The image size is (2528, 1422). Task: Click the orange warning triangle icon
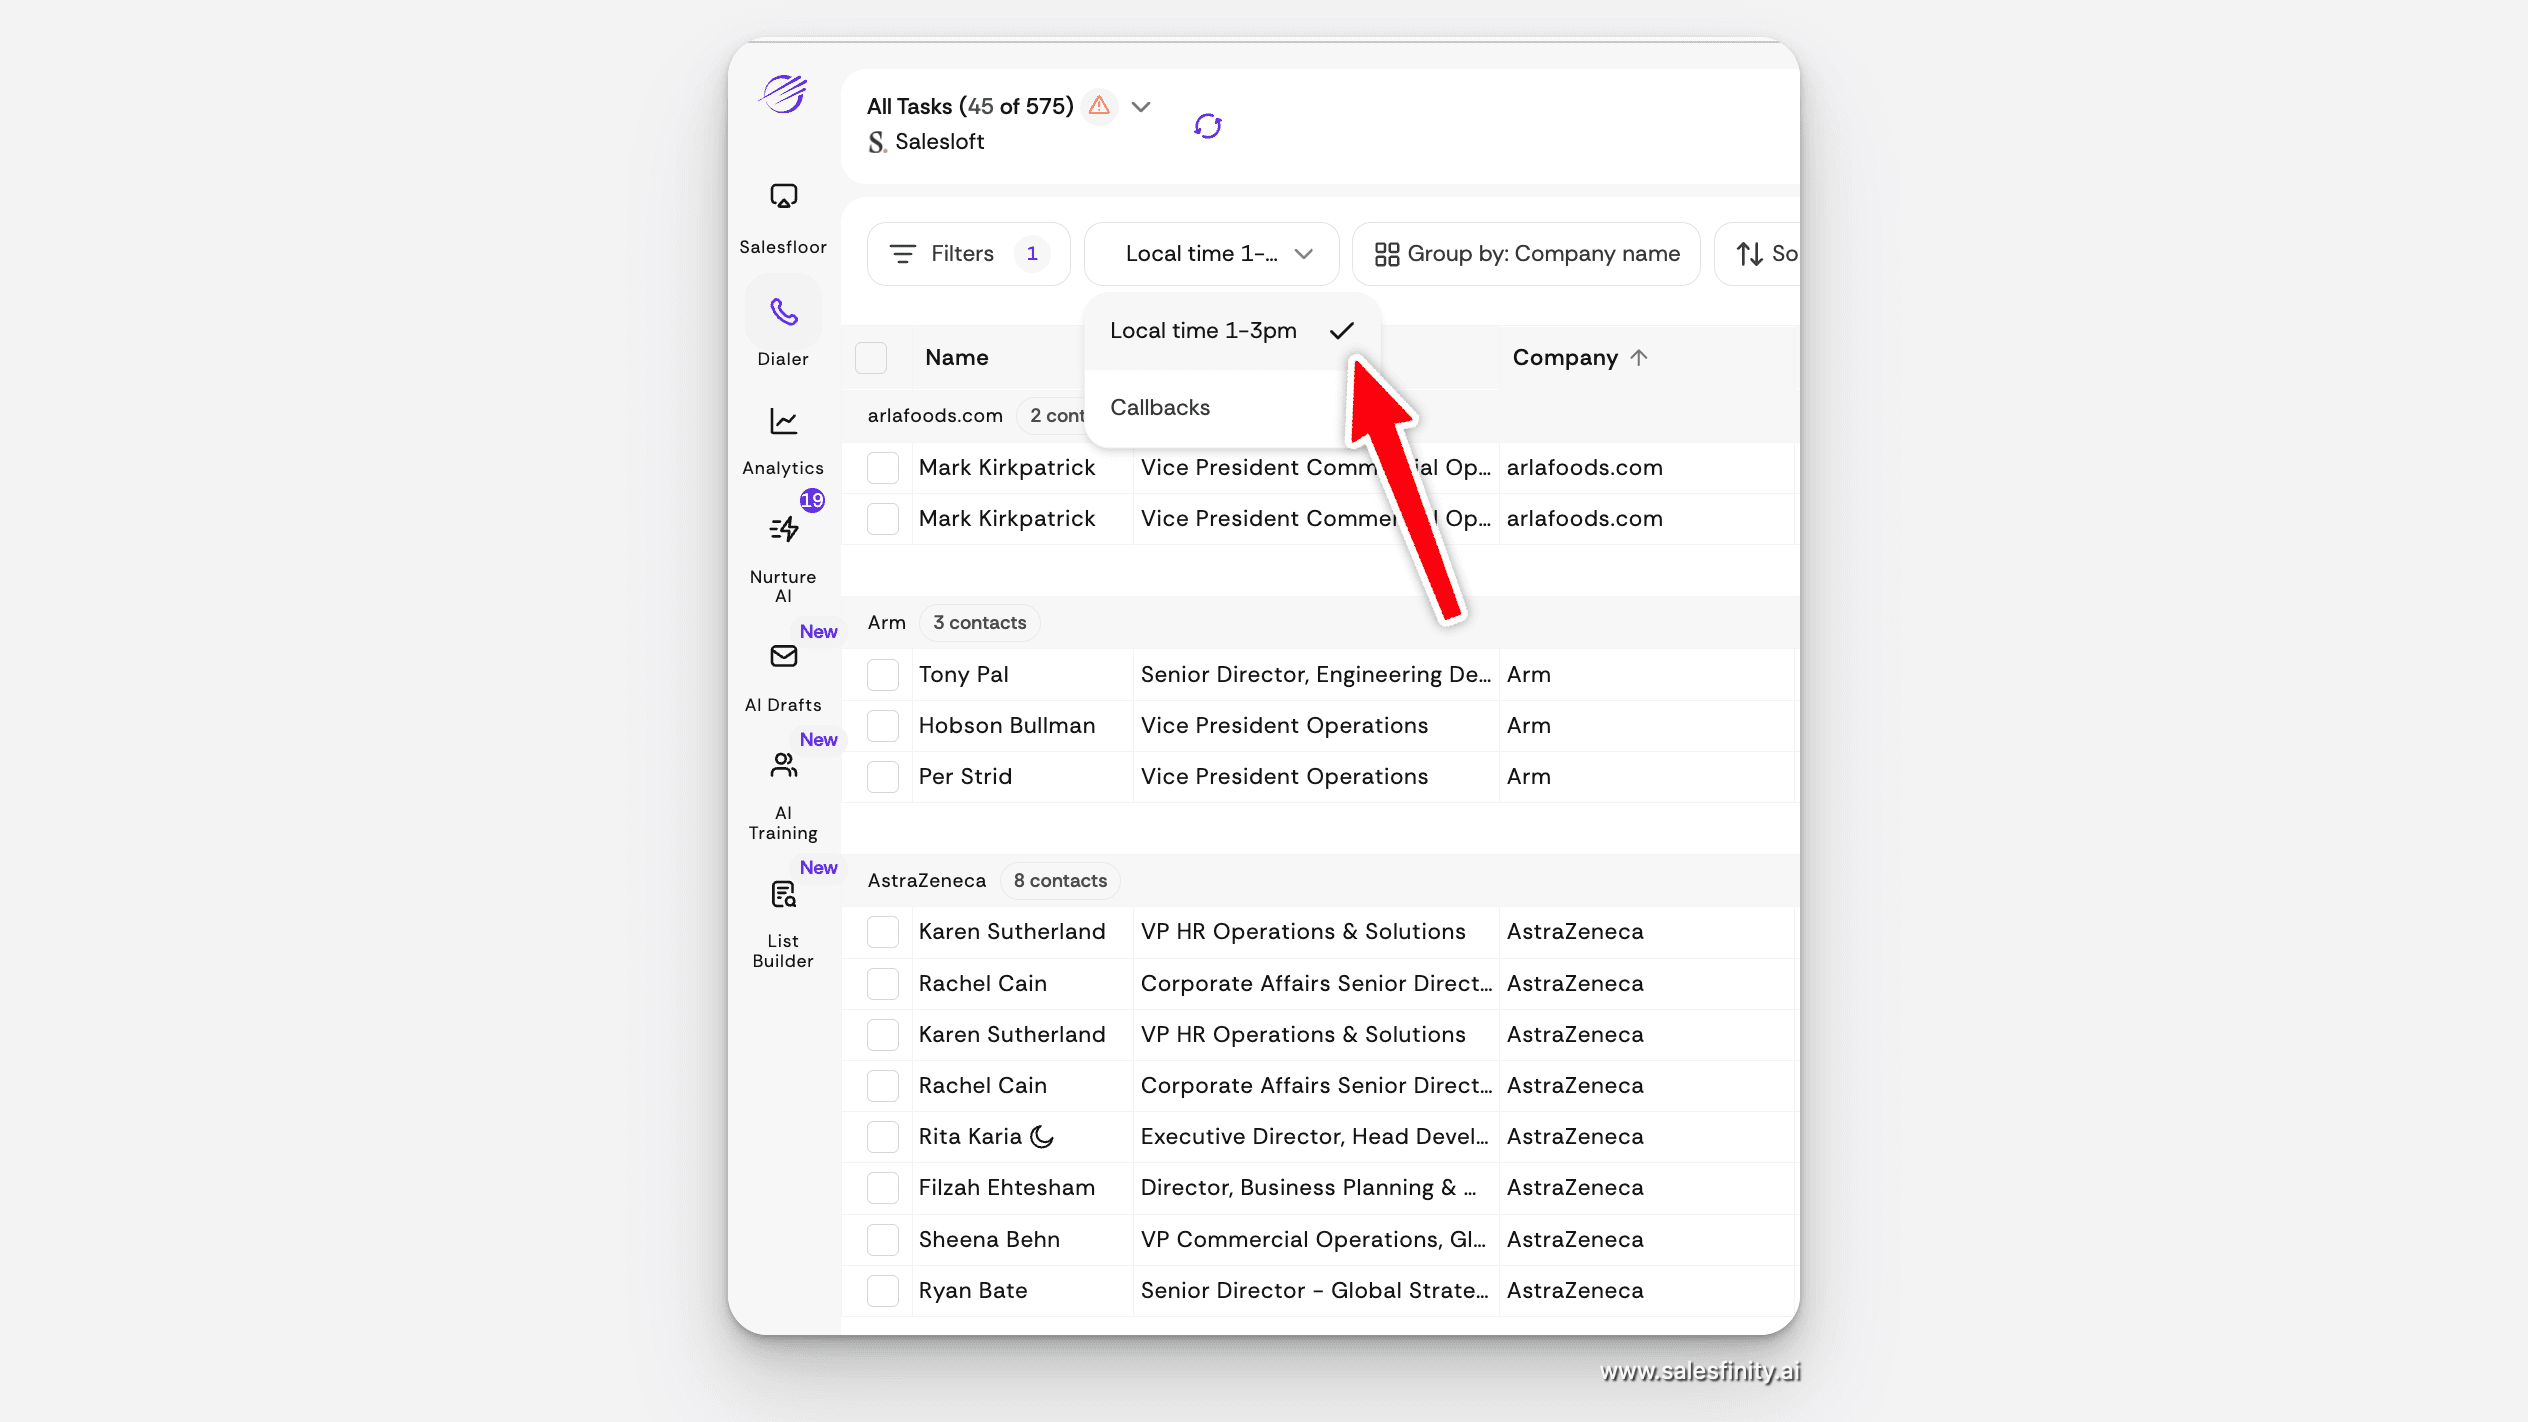(1099, 105)
